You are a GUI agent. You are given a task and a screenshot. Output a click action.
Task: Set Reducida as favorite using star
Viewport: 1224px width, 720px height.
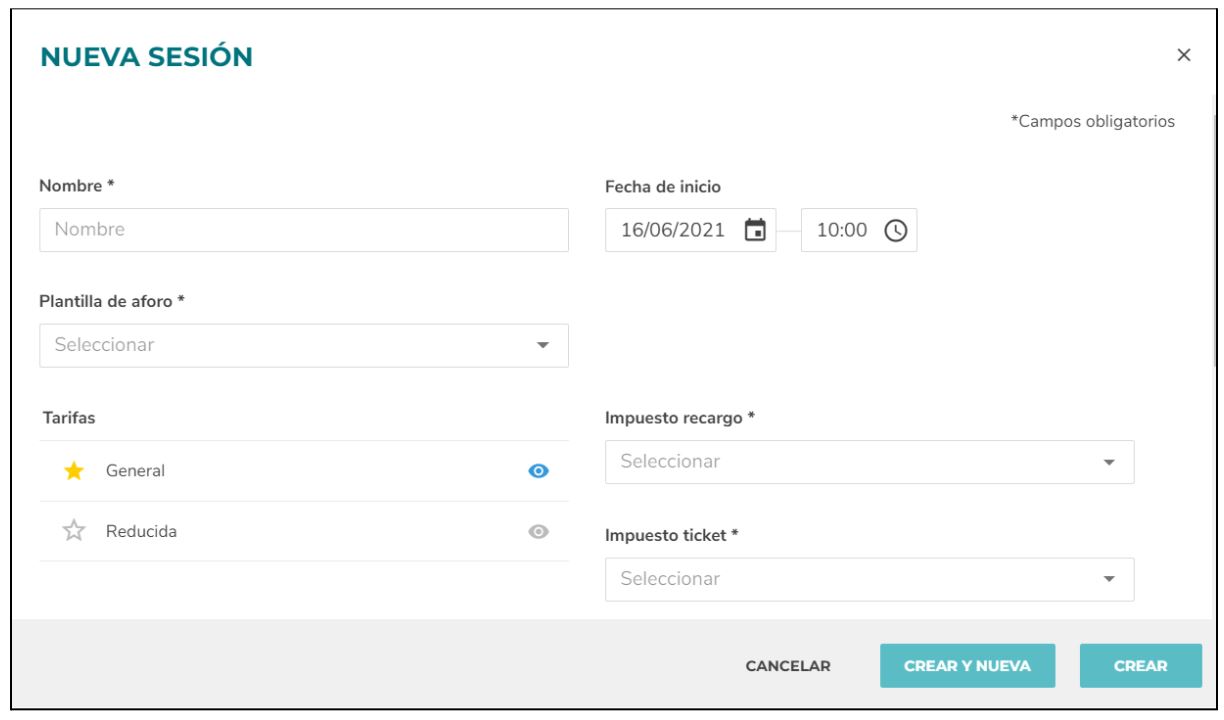pos(74,532)
